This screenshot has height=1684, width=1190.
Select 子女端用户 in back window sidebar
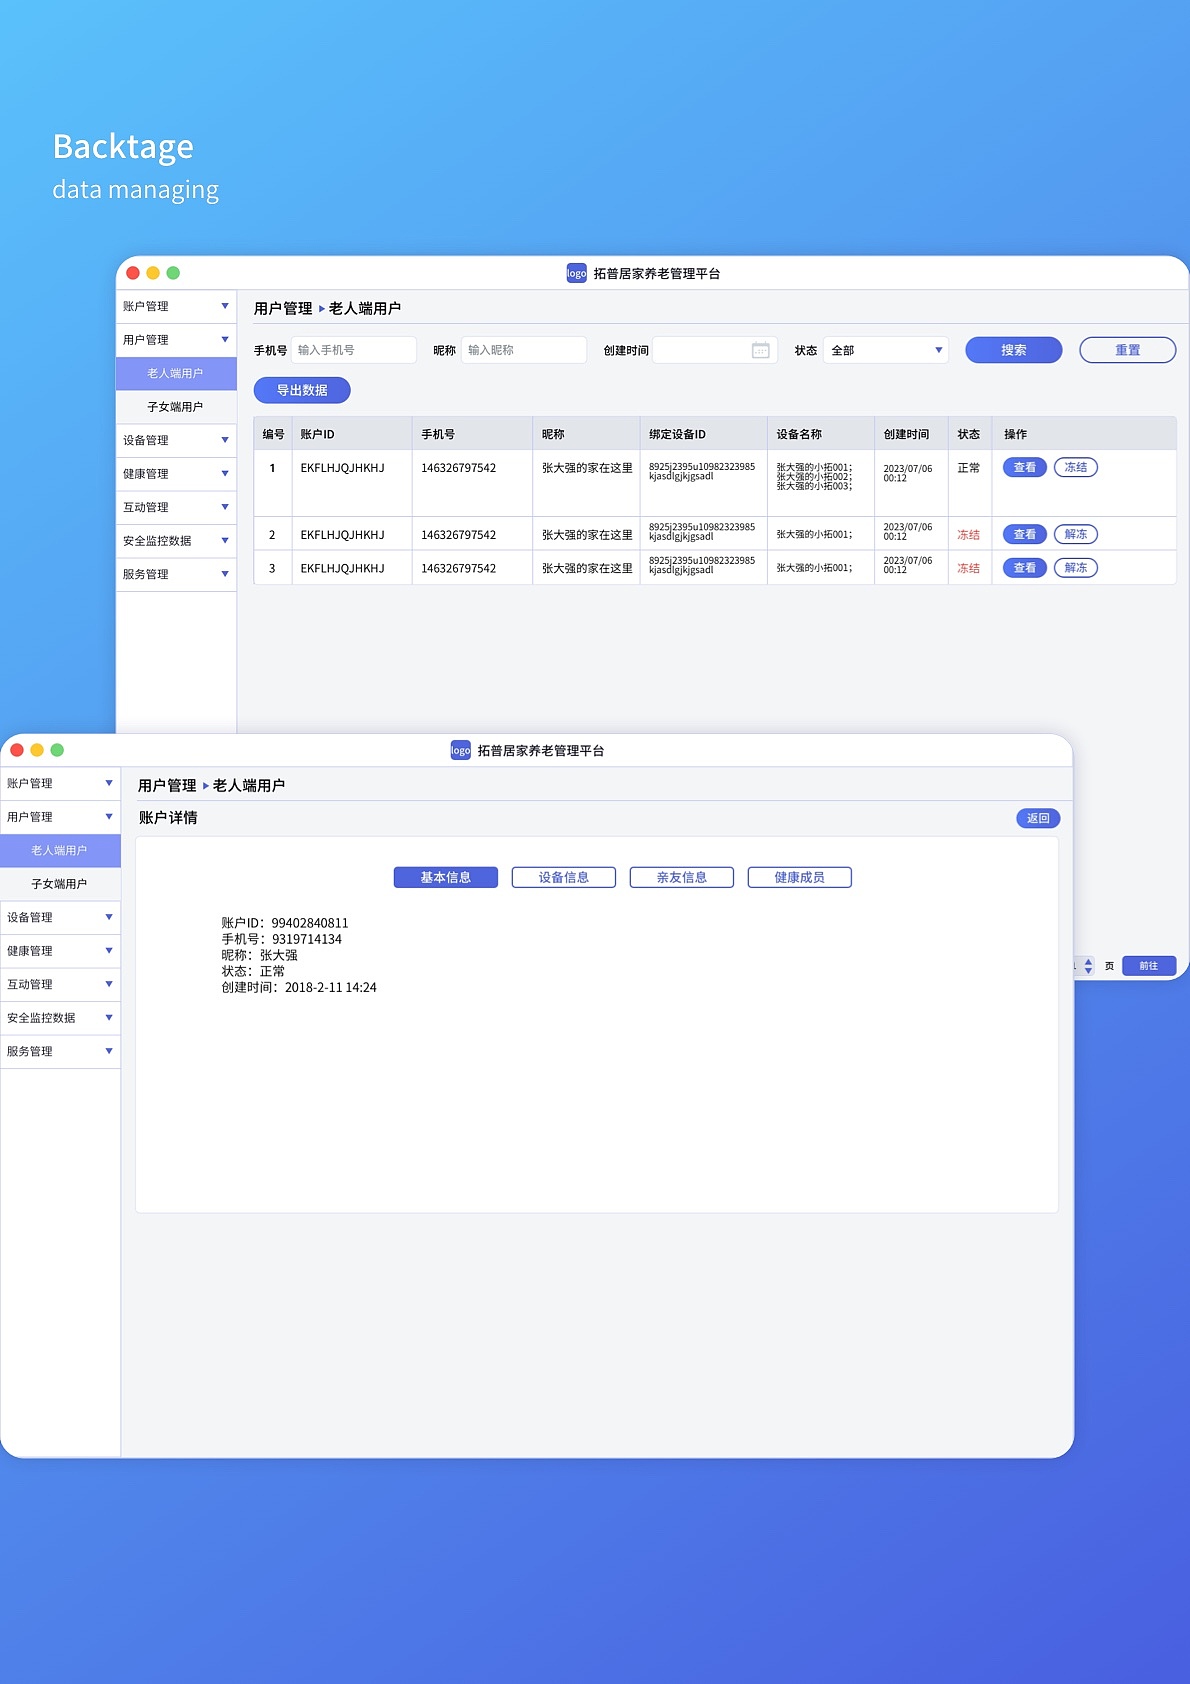176,407
